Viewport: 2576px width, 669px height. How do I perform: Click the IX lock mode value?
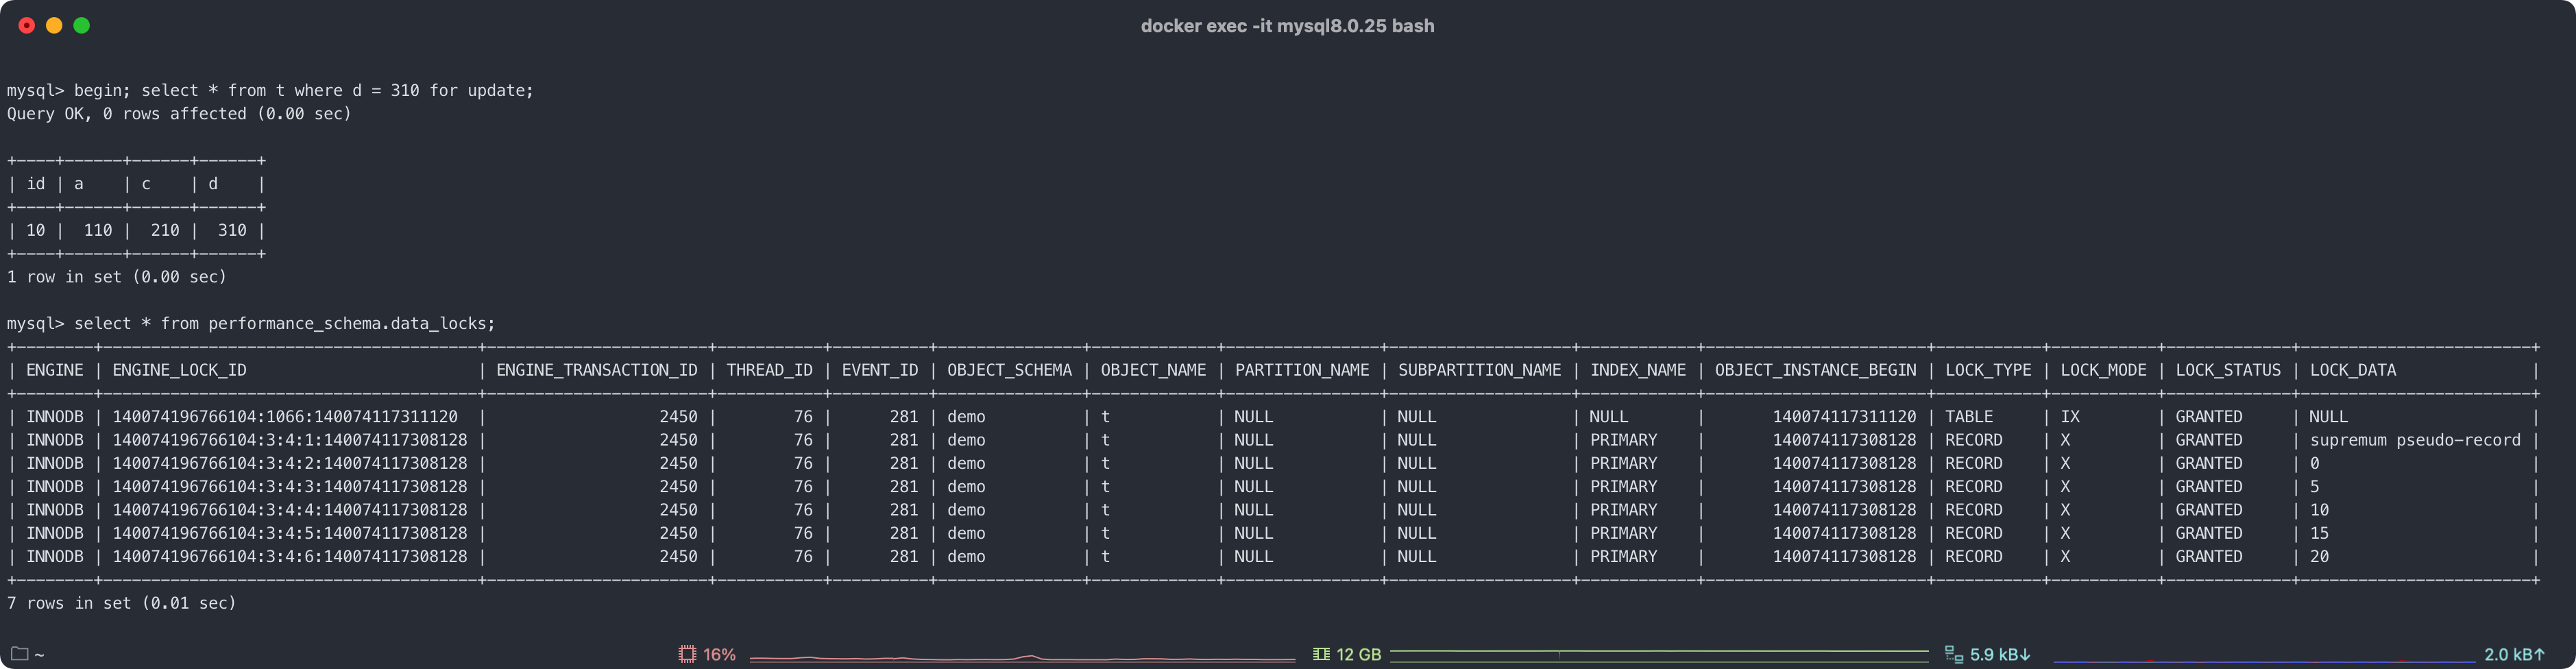click(x=2069, y=417)
